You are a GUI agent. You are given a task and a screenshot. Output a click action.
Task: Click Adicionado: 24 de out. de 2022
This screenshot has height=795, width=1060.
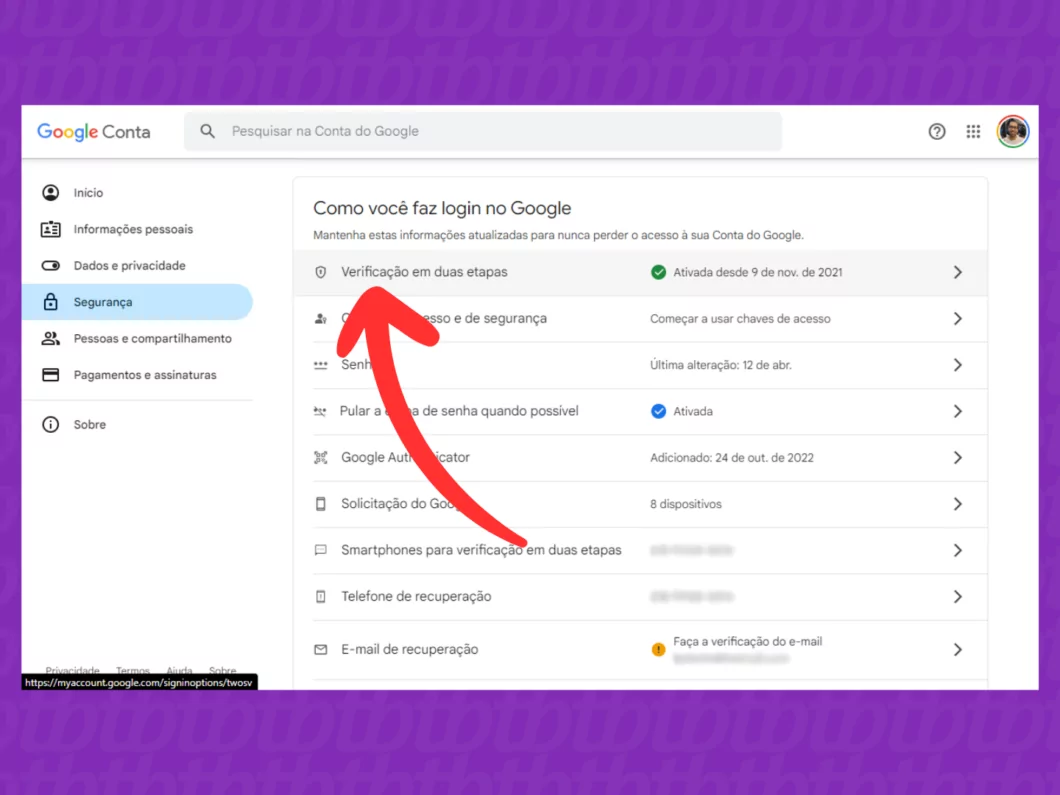[731, 458]
